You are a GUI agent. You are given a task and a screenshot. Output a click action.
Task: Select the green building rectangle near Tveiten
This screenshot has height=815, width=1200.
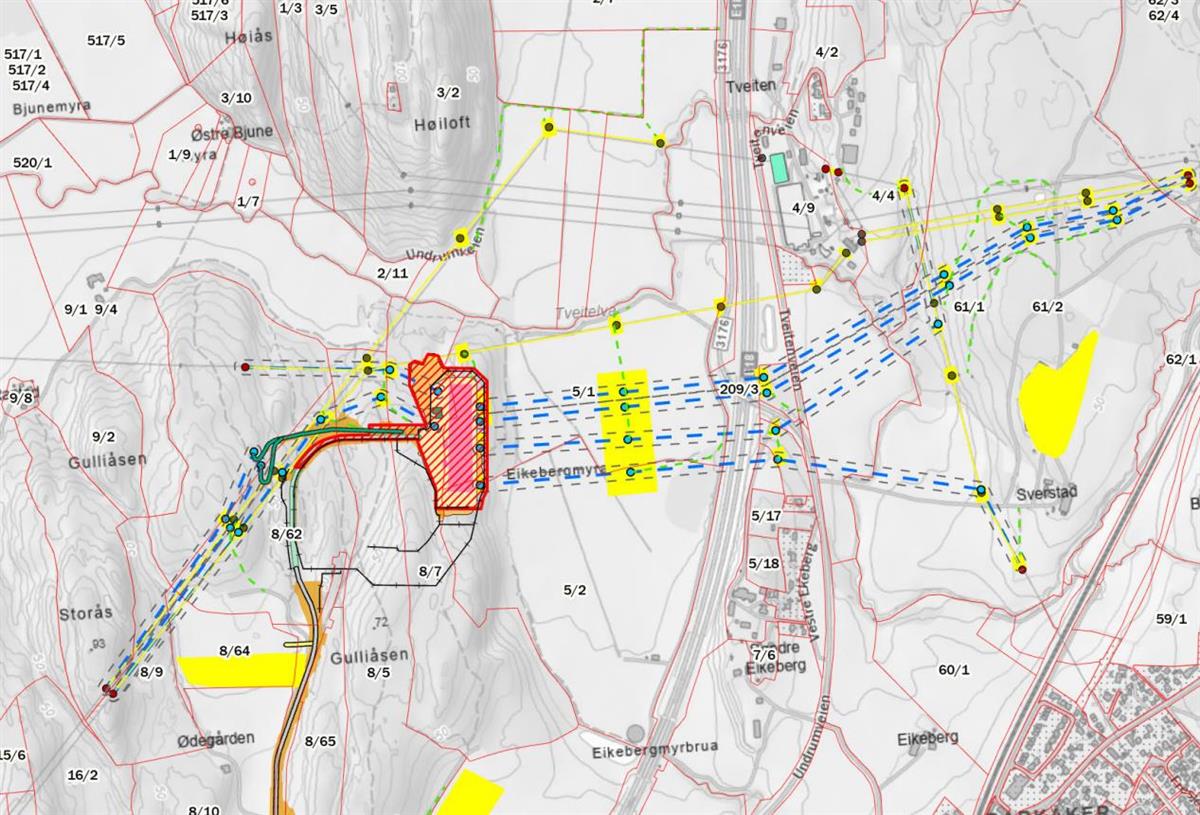778,166
